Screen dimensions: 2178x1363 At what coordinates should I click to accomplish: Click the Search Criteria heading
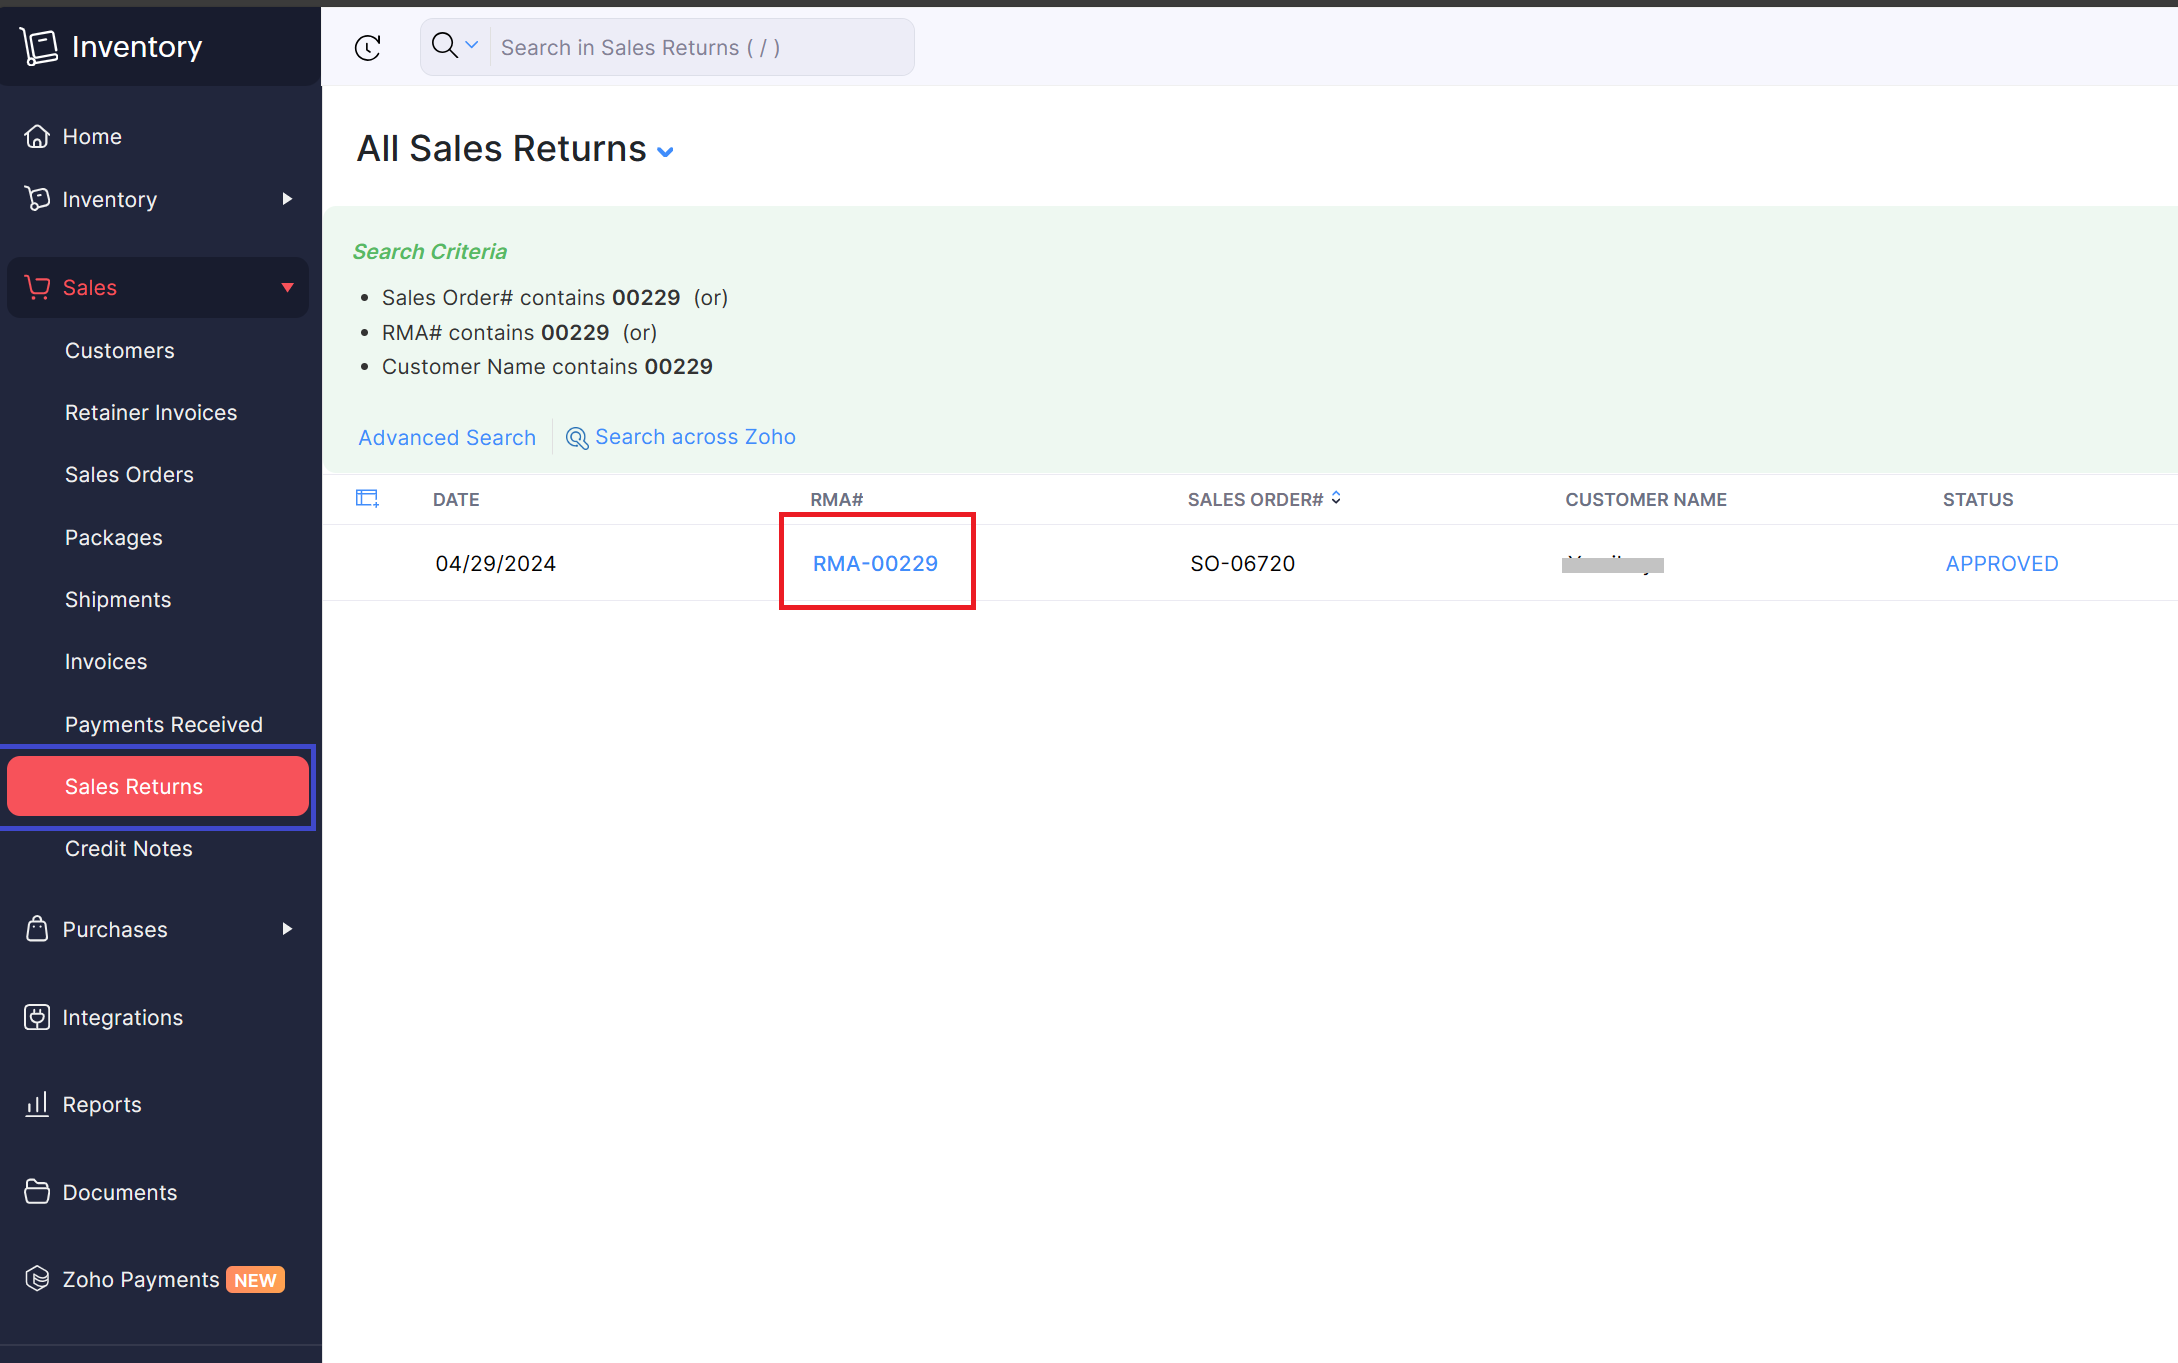(x=430, y=252)
